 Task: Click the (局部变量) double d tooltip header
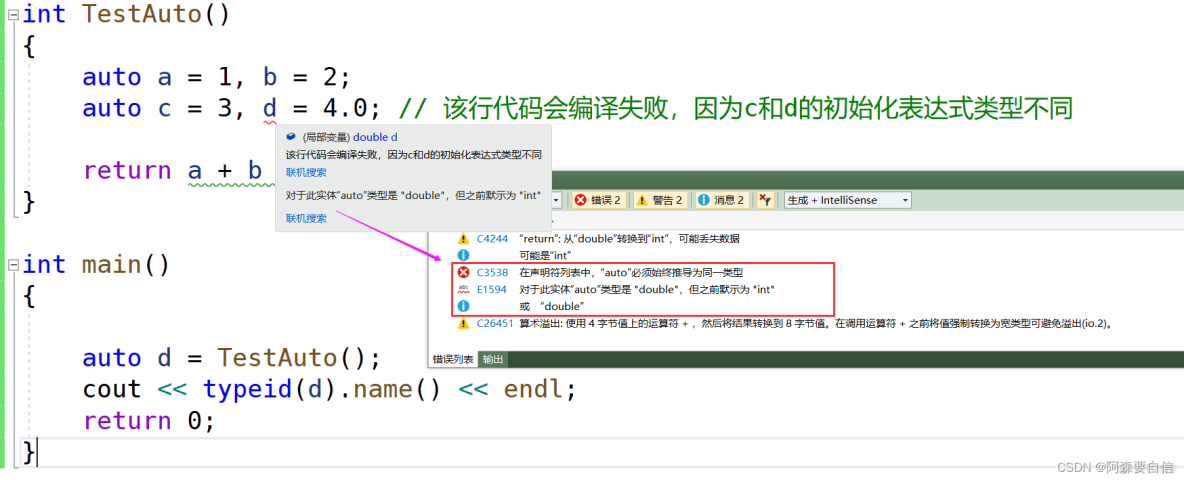350,137
